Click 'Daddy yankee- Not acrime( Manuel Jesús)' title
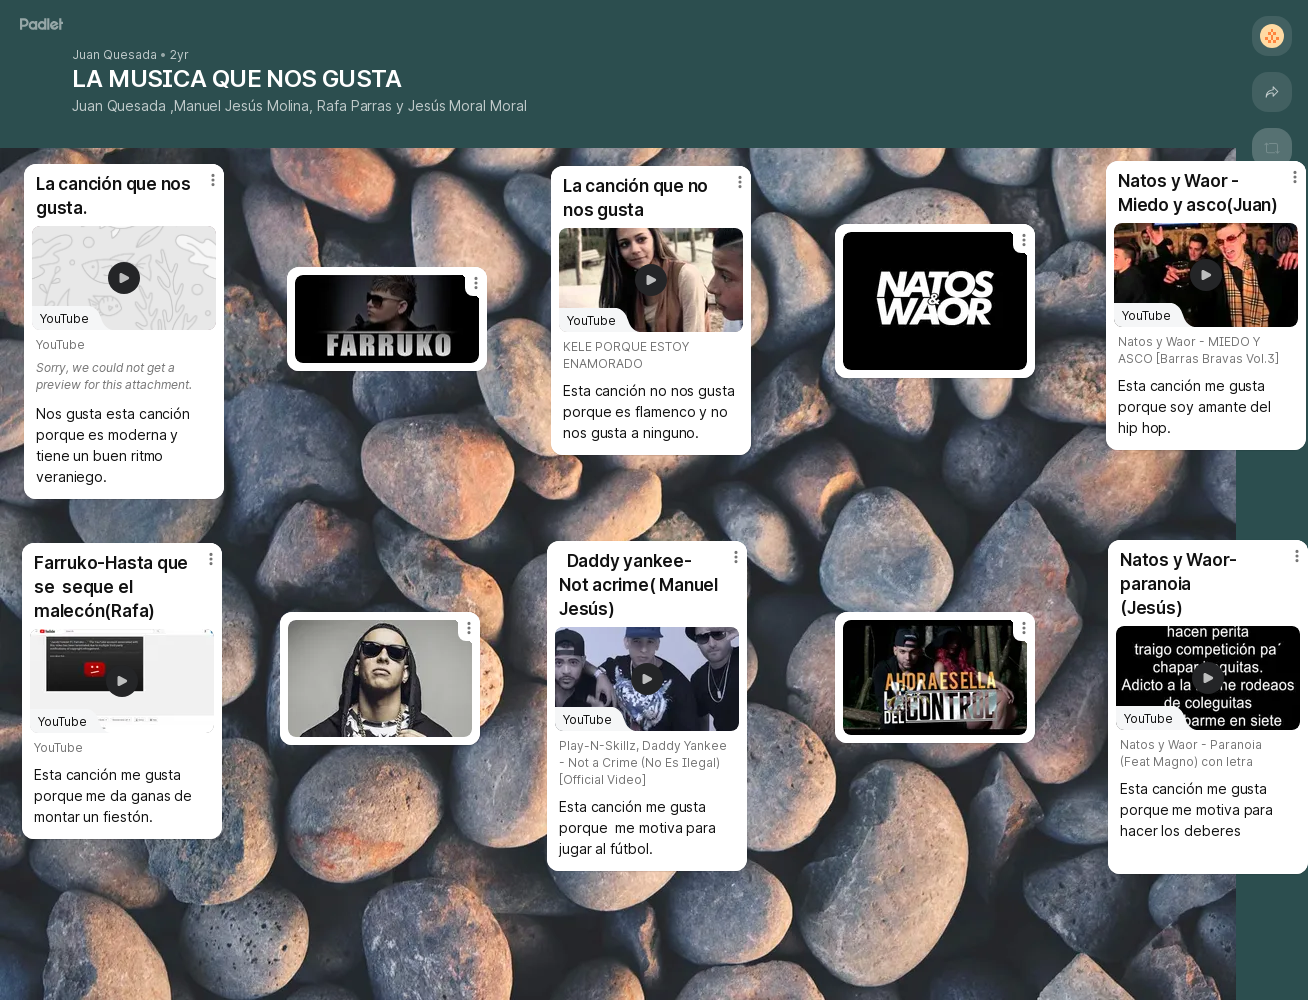This screenshot has height=1000, width=1308. (639, 585)
